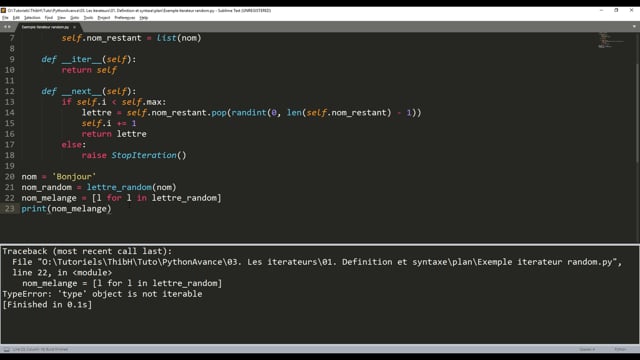Screen dimensions: 640x360
Task: Open the Preferences menu
Action: point(124,18)
